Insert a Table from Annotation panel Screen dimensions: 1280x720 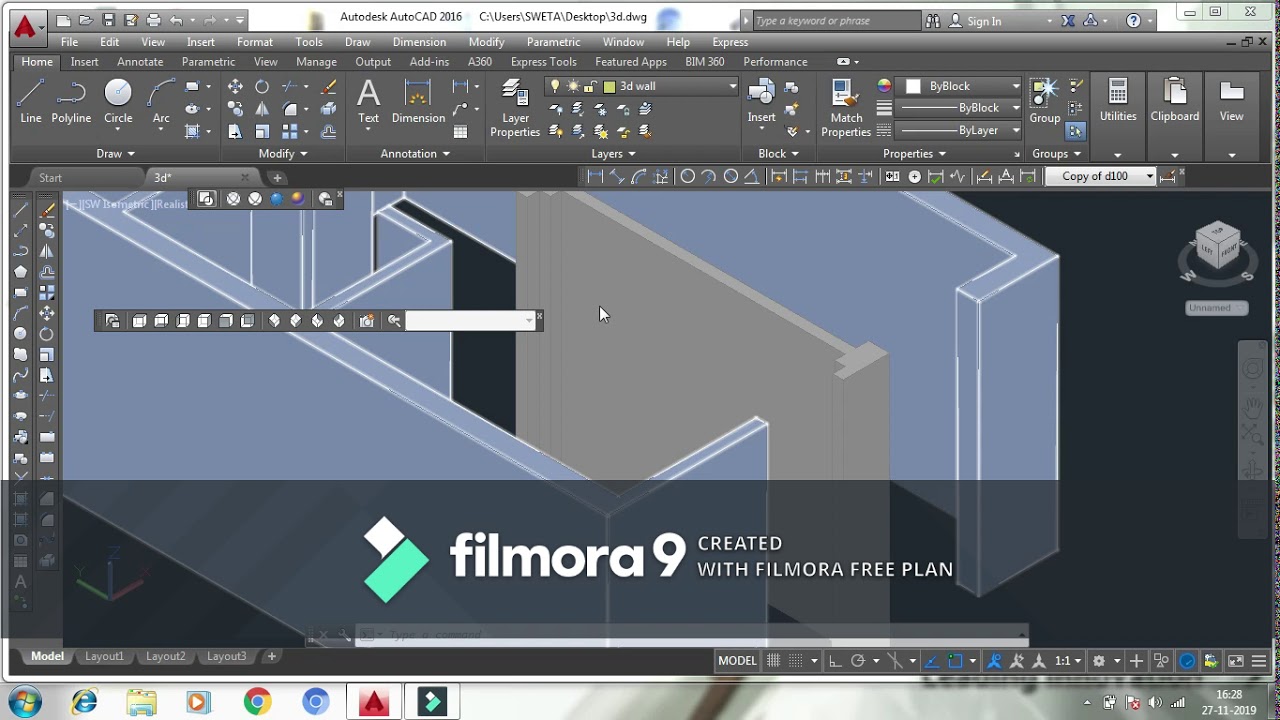461,131
